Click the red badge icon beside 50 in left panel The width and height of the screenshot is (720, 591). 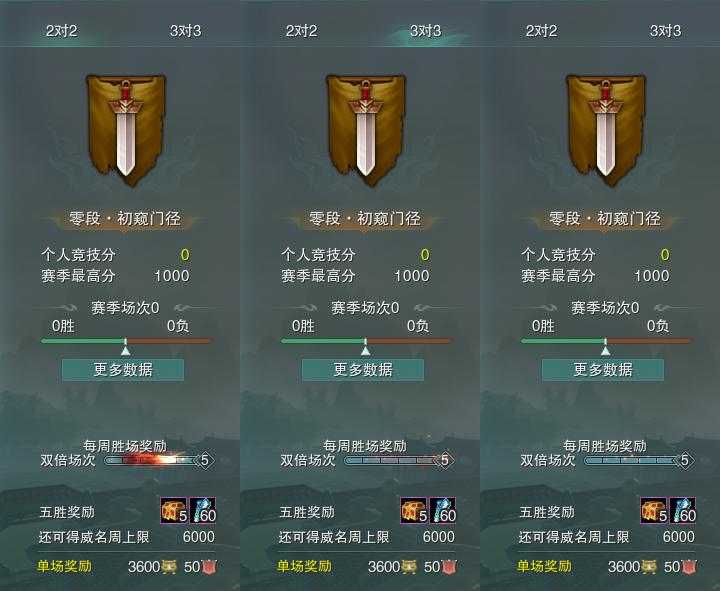pyautogui.click(x=209, y=567)
